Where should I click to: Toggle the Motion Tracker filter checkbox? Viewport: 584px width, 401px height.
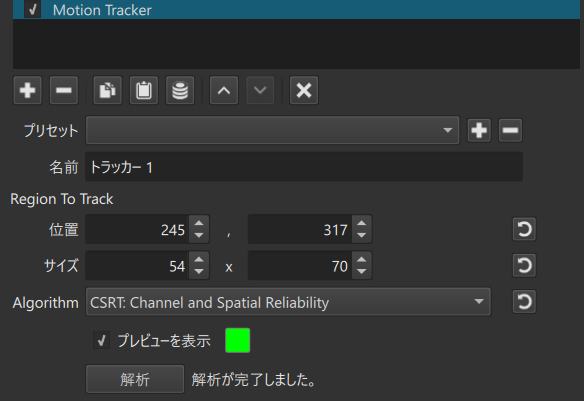(x=32, y=9)
